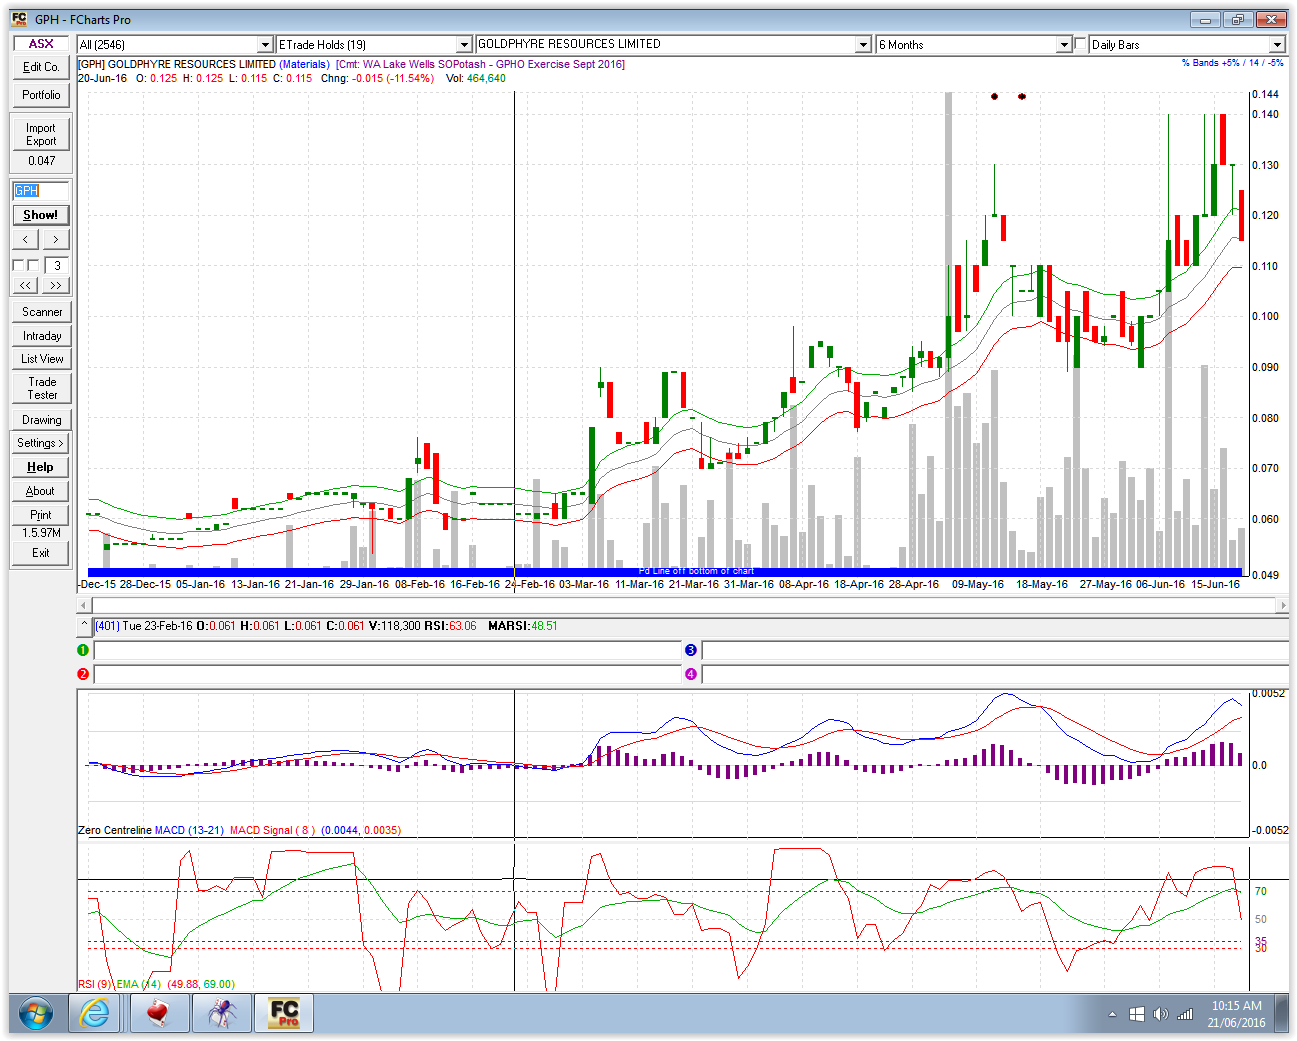Open the ETrade Holds (19) watchlist dropdown
The height and width of the screenshot is (1041, 1297).
click(x=464, y=45)
